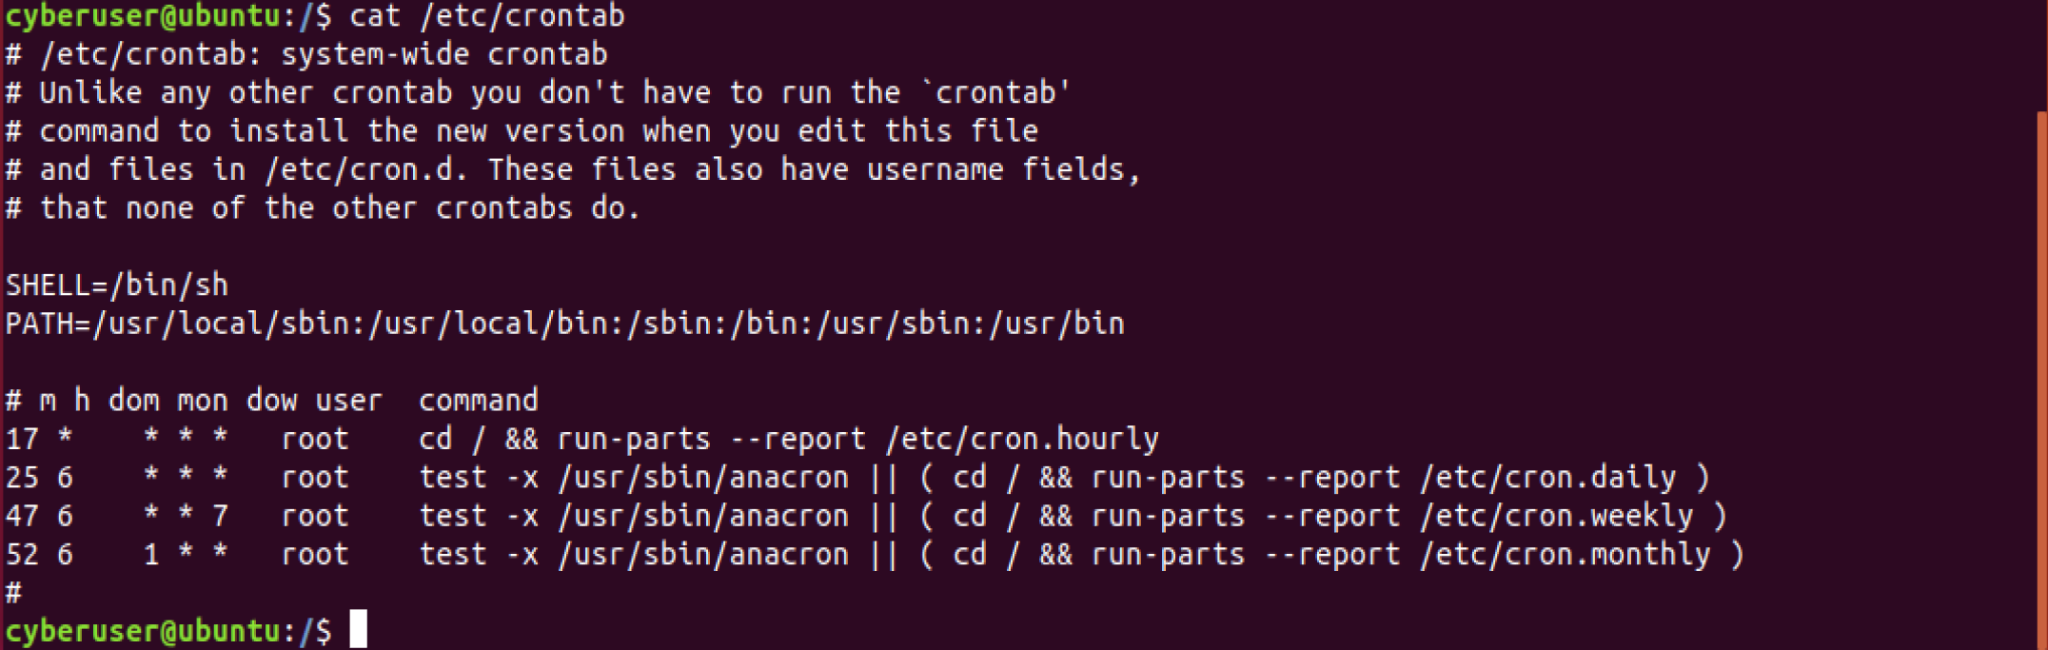Screen dimensions: 2048x650
Task: Click the block cursor at the bottom prompt
Action: pos(358,629)
